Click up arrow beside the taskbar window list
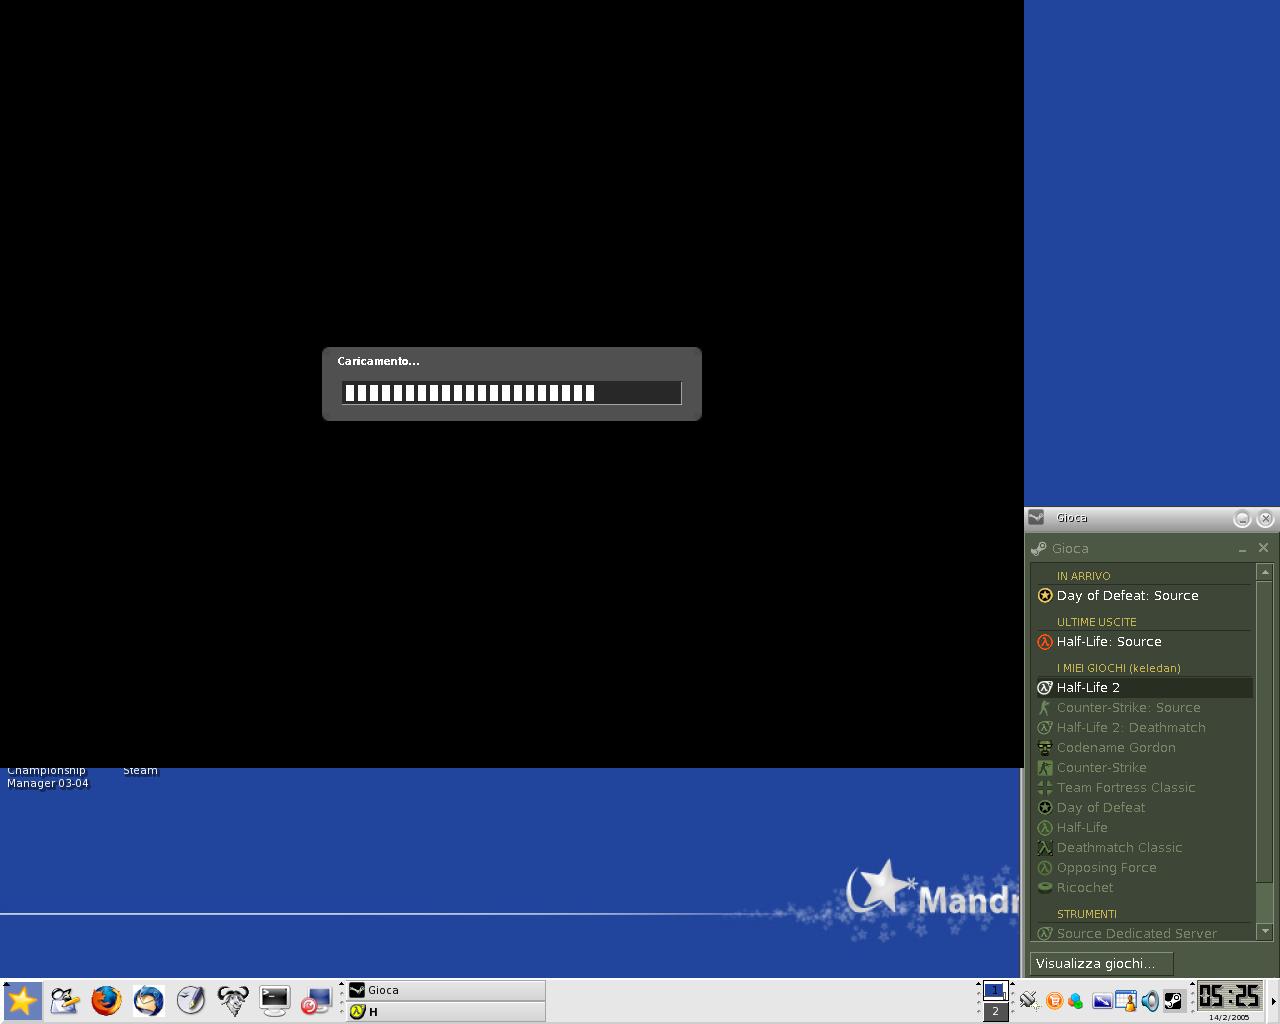 click(341, 986)
